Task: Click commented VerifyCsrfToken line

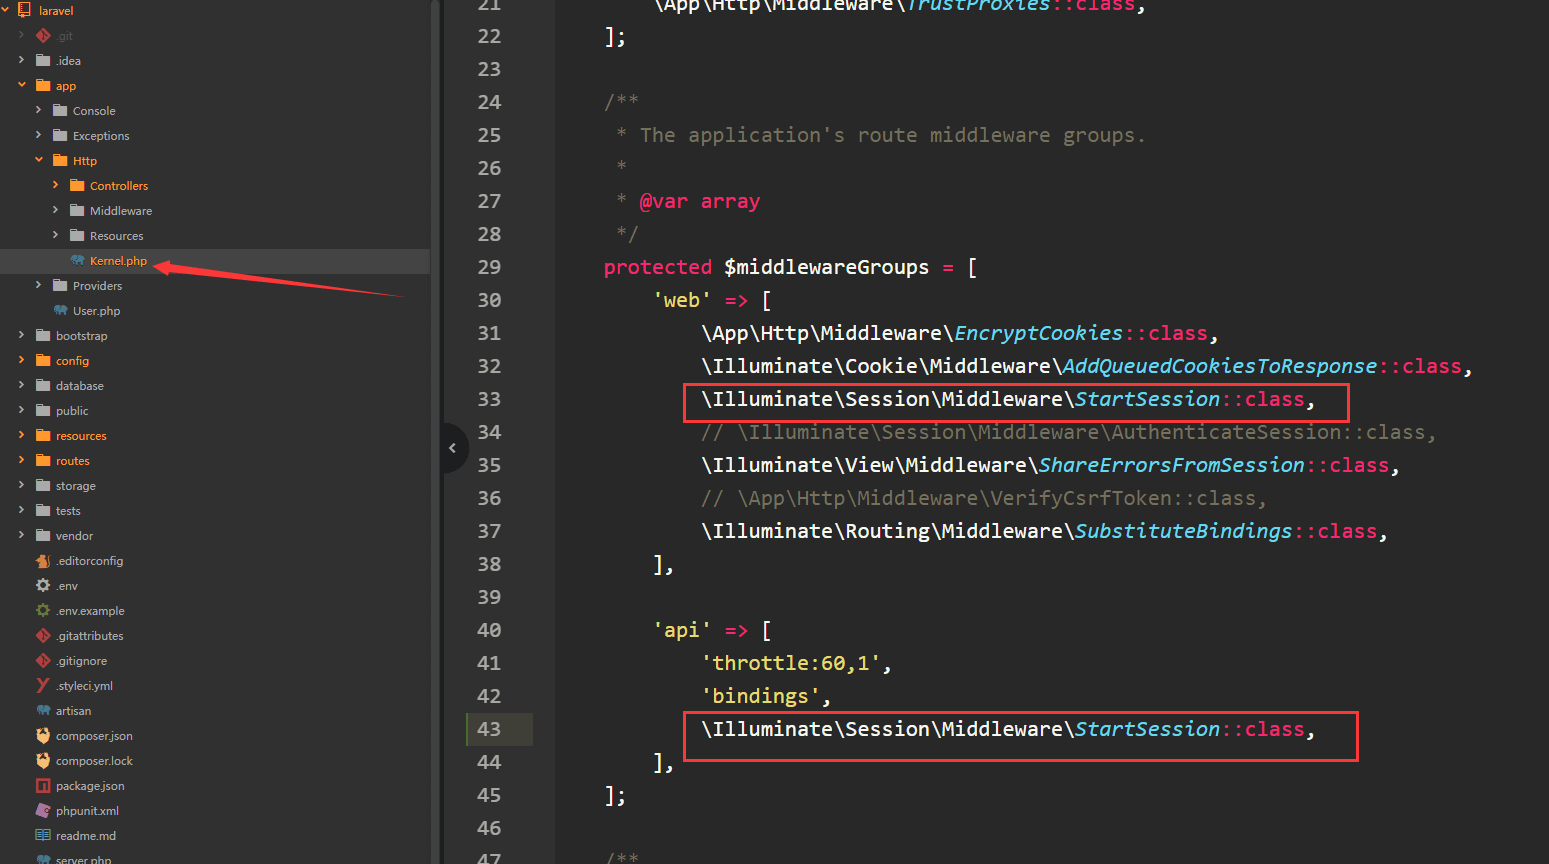Action: [x=984, y=498]
